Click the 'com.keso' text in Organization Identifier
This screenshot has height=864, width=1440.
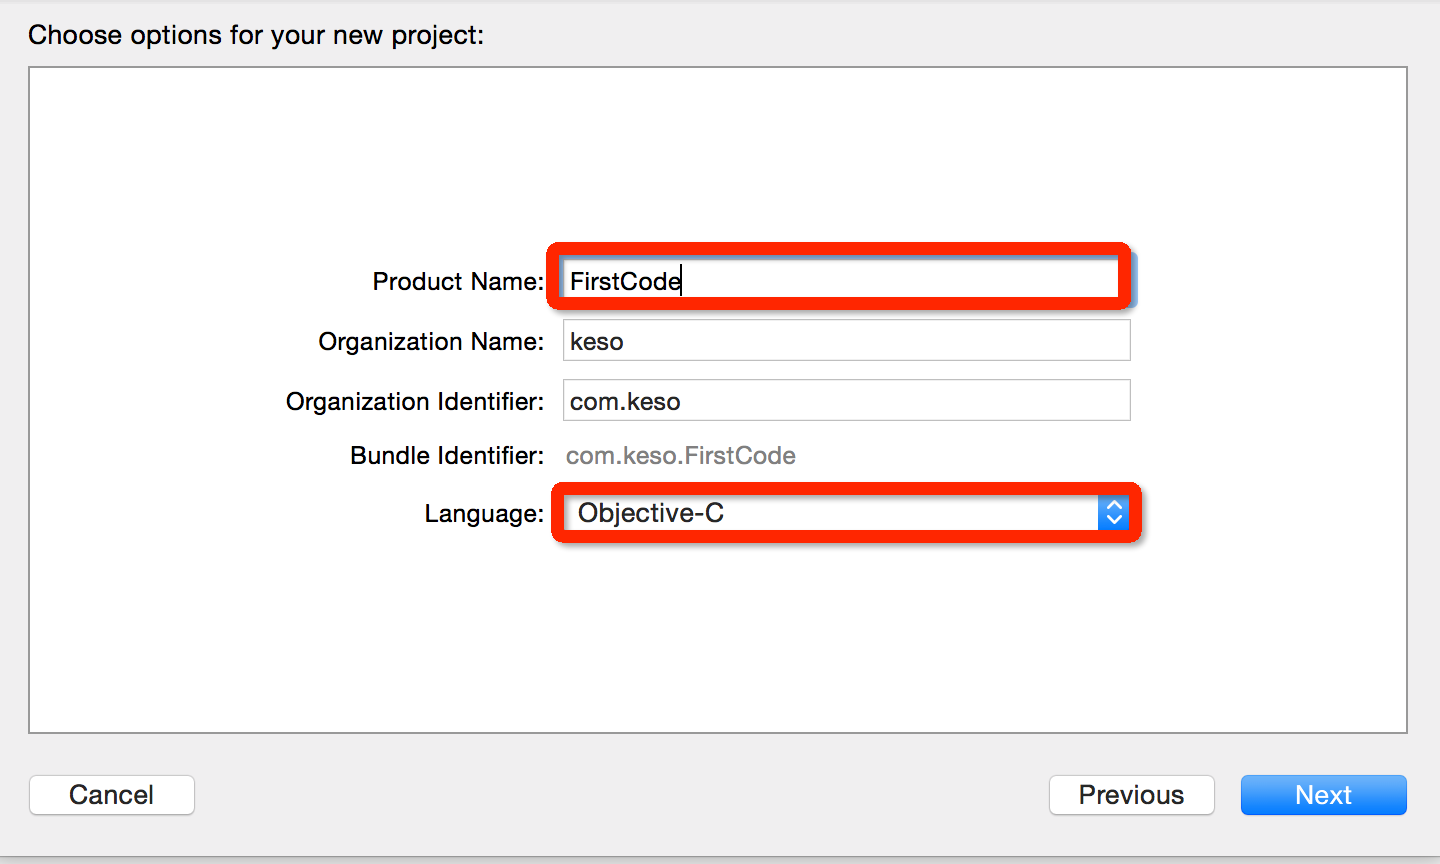point(625,402)
